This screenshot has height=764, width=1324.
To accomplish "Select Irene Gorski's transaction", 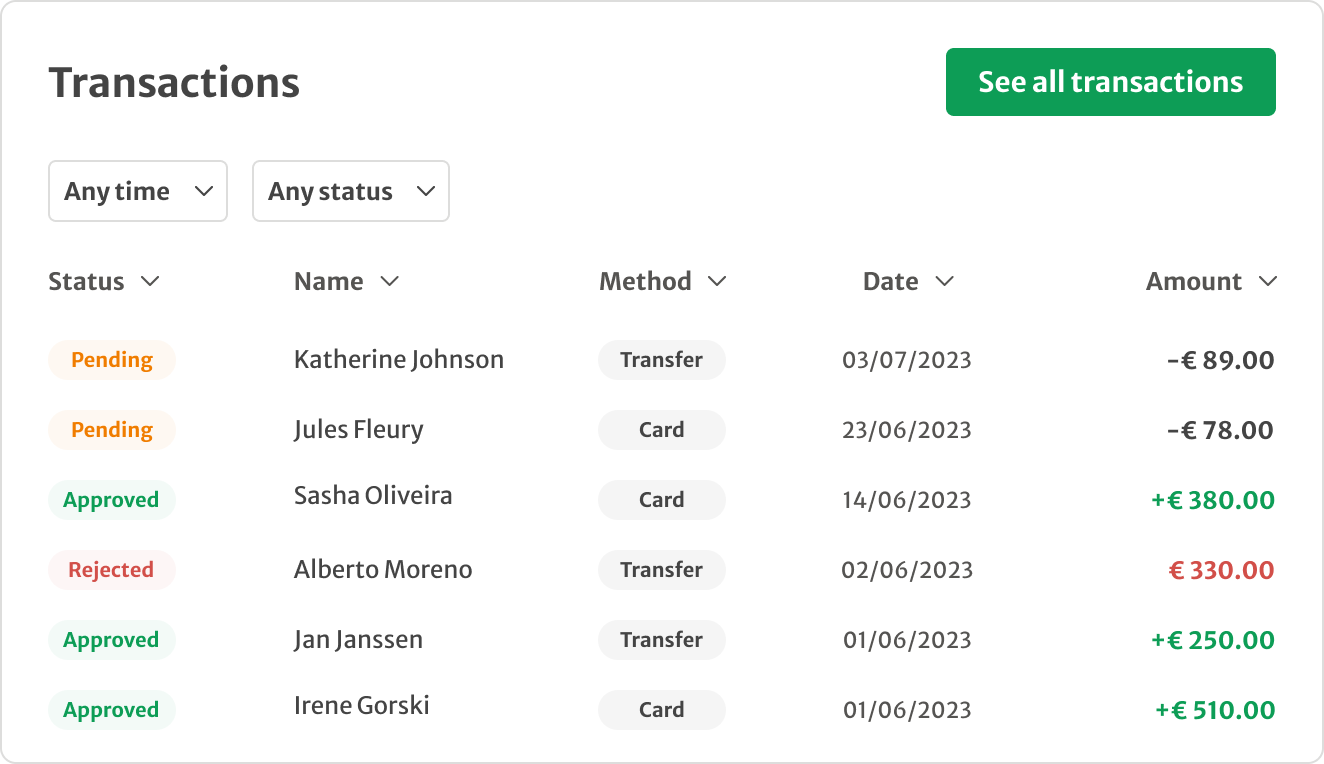I will (x=361, y=706).
